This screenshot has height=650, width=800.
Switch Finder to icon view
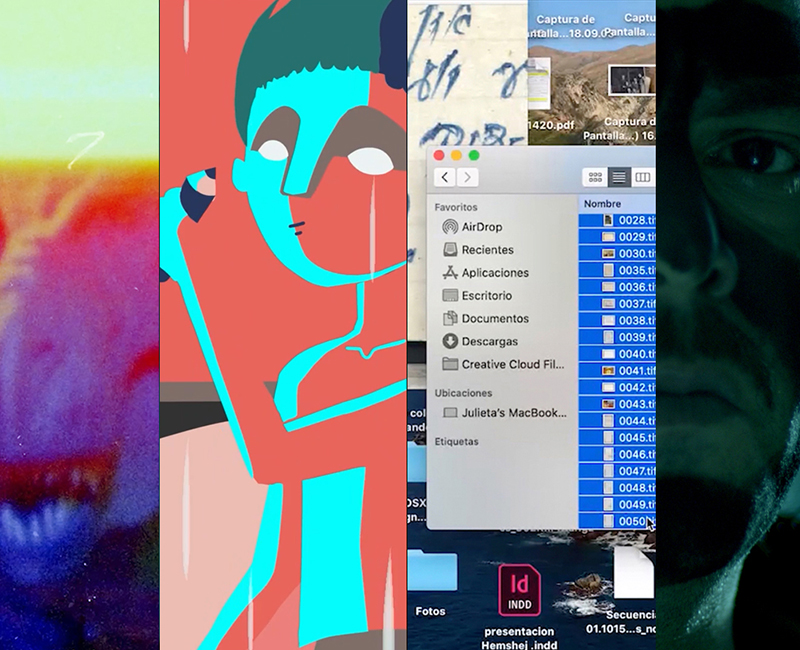(595, 177)
